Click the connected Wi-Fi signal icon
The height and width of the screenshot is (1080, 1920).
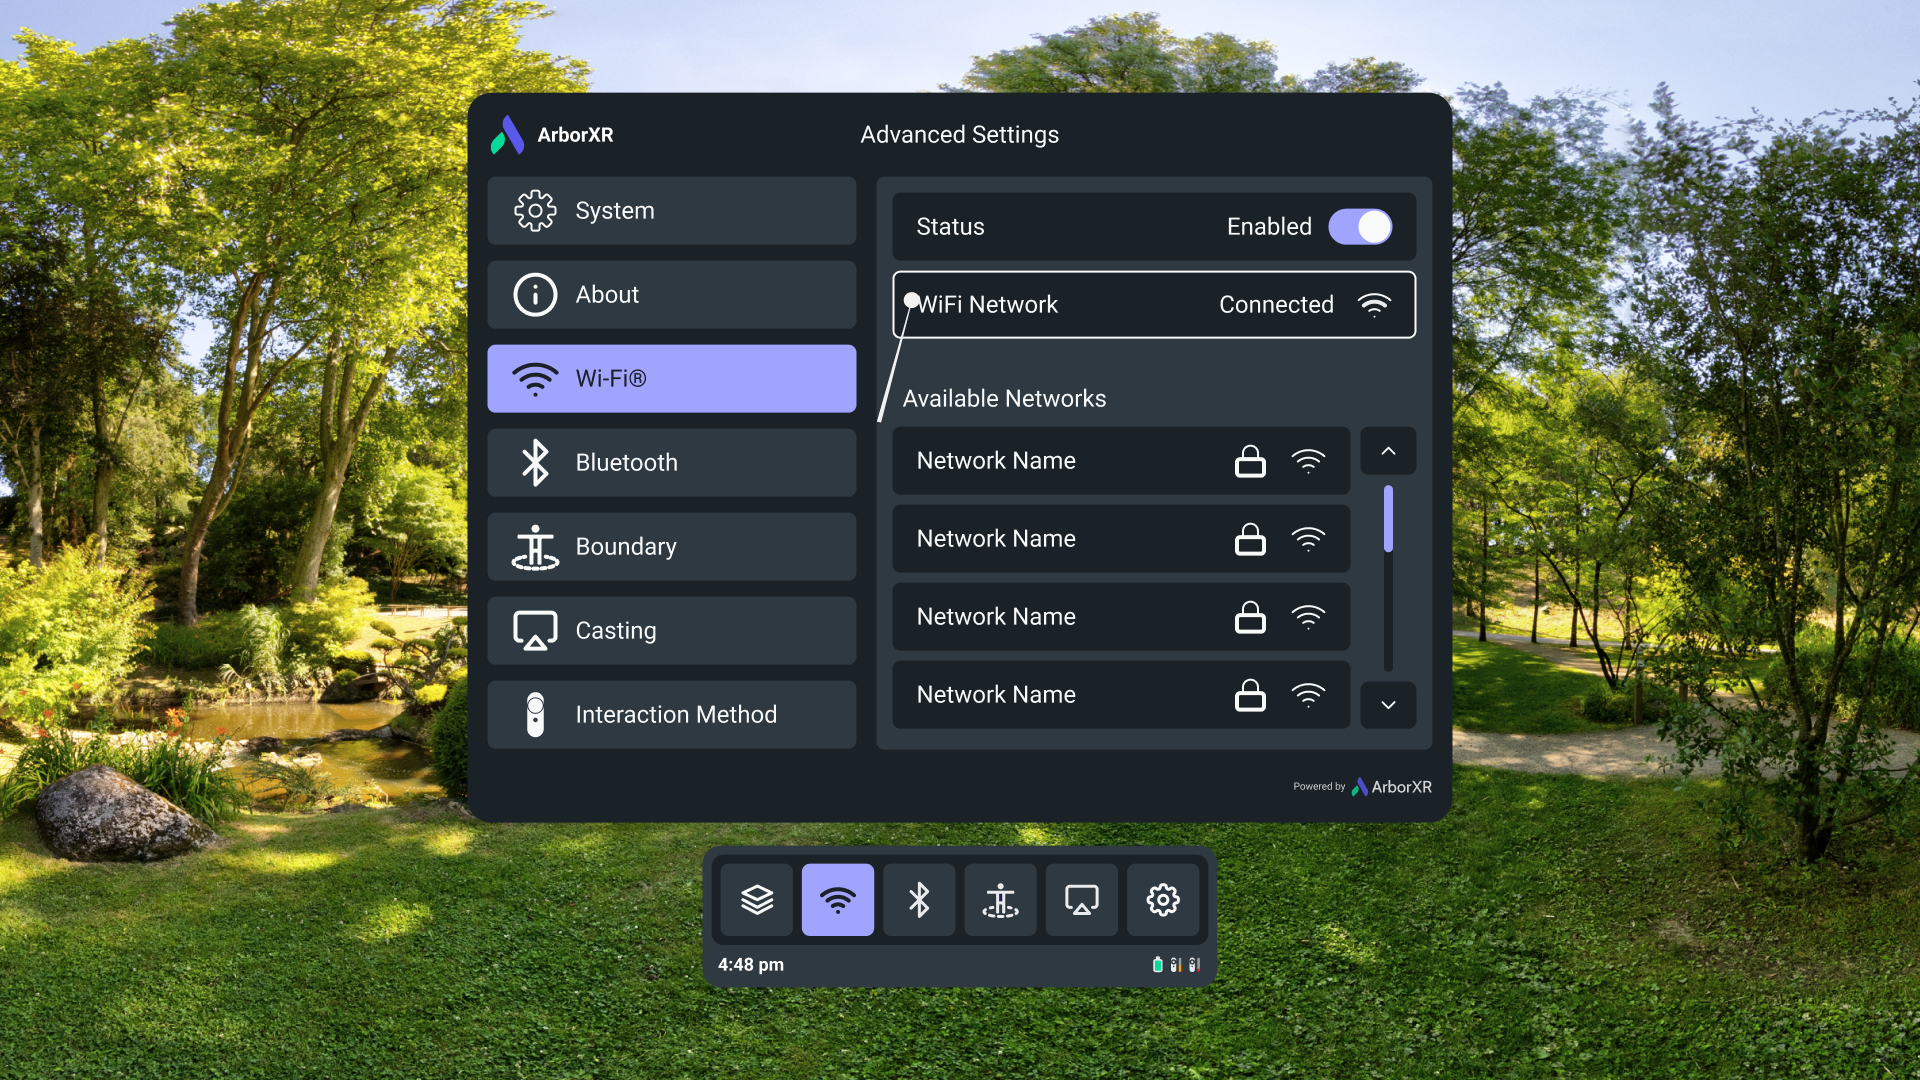[x=1374, y=305]
